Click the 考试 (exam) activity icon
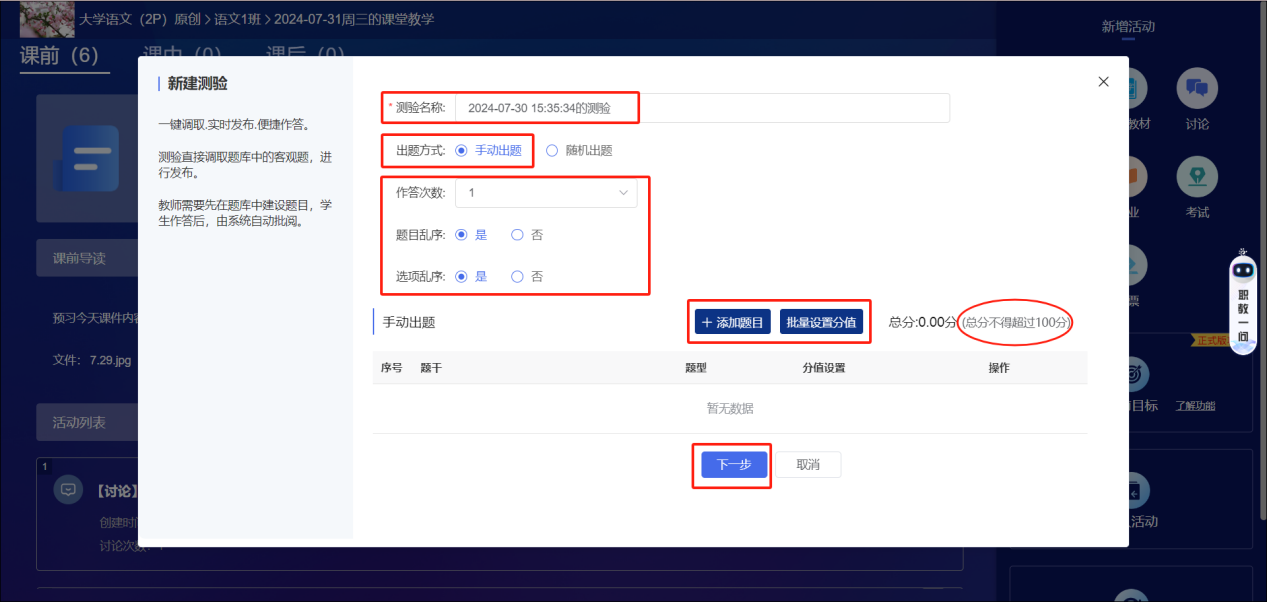The image size is (1267, 602). coord(1196,177)
